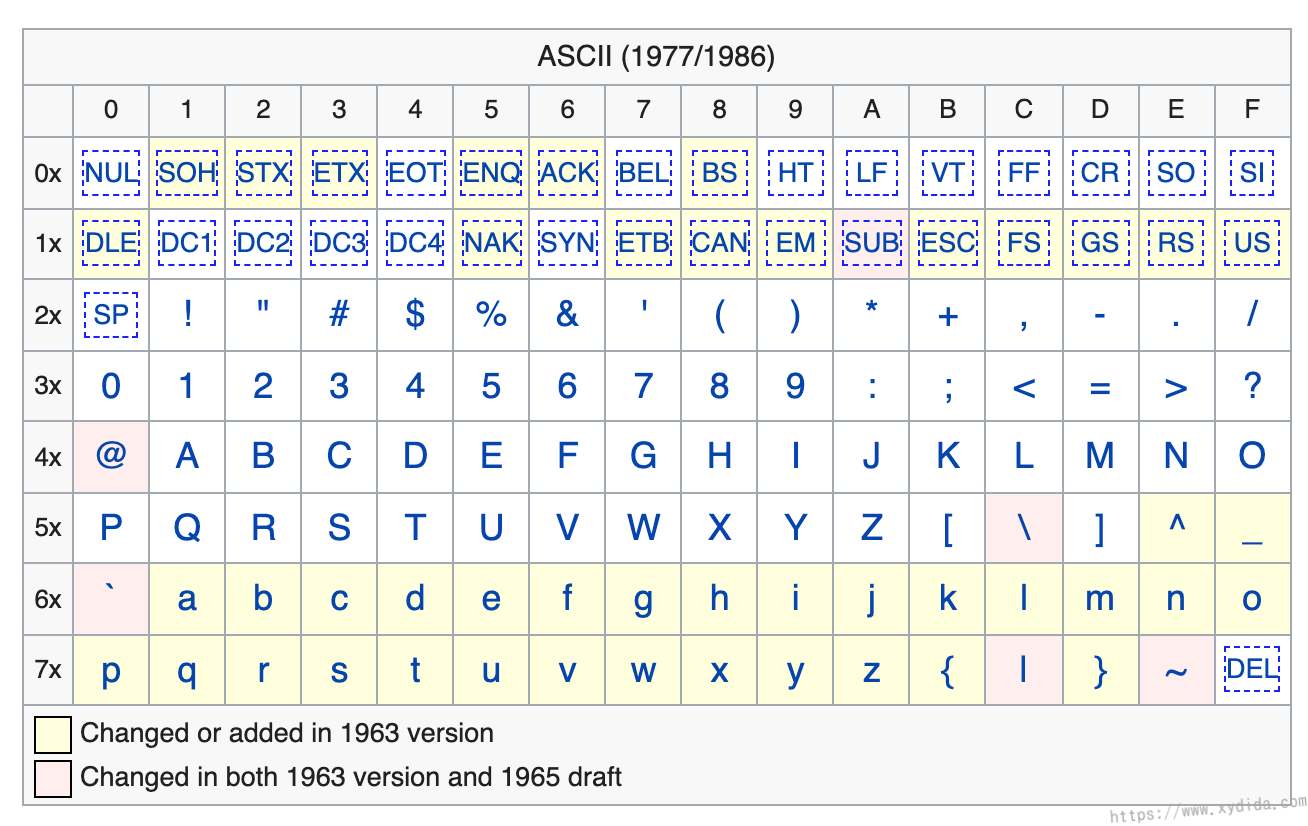Select the ampersand & character cell

567,315
